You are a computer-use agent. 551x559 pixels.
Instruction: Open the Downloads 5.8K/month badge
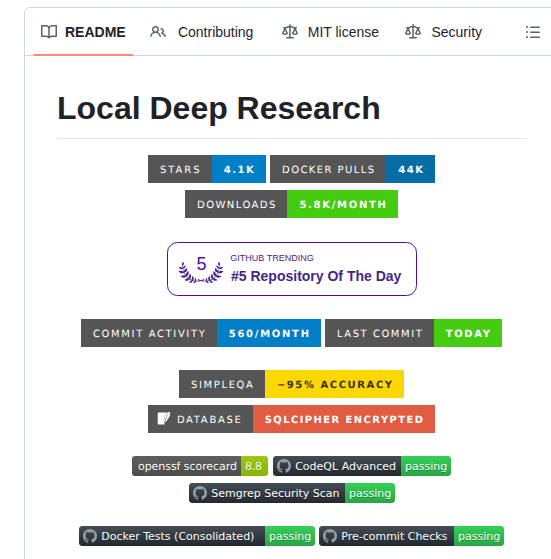[x=291, y=204]
